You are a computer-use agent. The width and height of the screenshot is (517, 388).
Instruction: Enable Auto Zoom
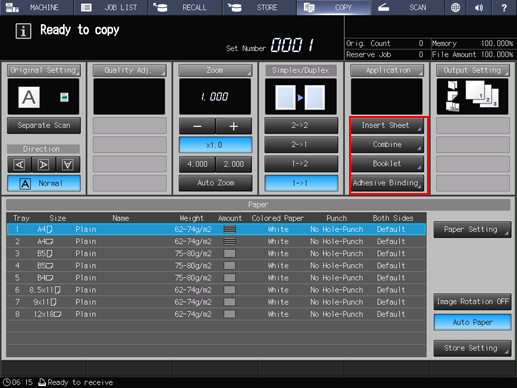(x=215, y=183)
